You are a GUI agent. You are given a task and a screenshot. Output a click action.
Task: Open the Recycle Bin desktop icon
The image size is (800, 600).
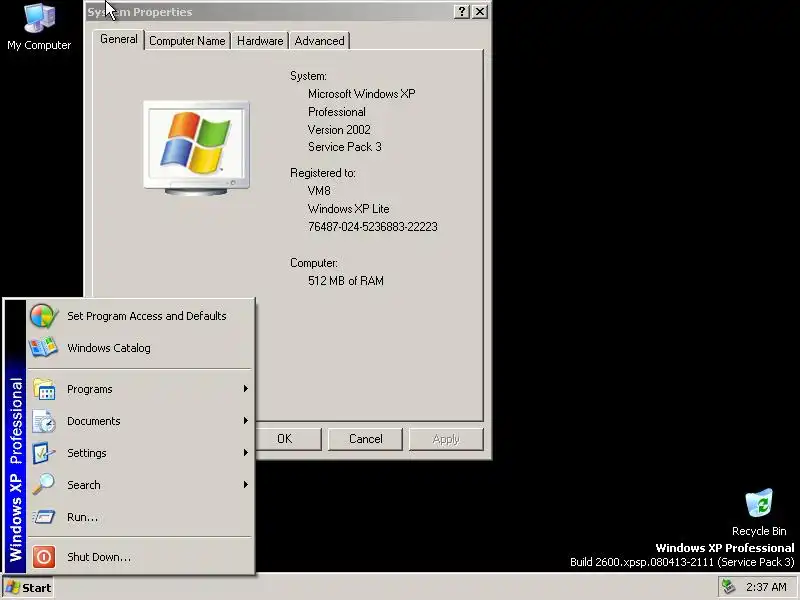pos(759,512)
